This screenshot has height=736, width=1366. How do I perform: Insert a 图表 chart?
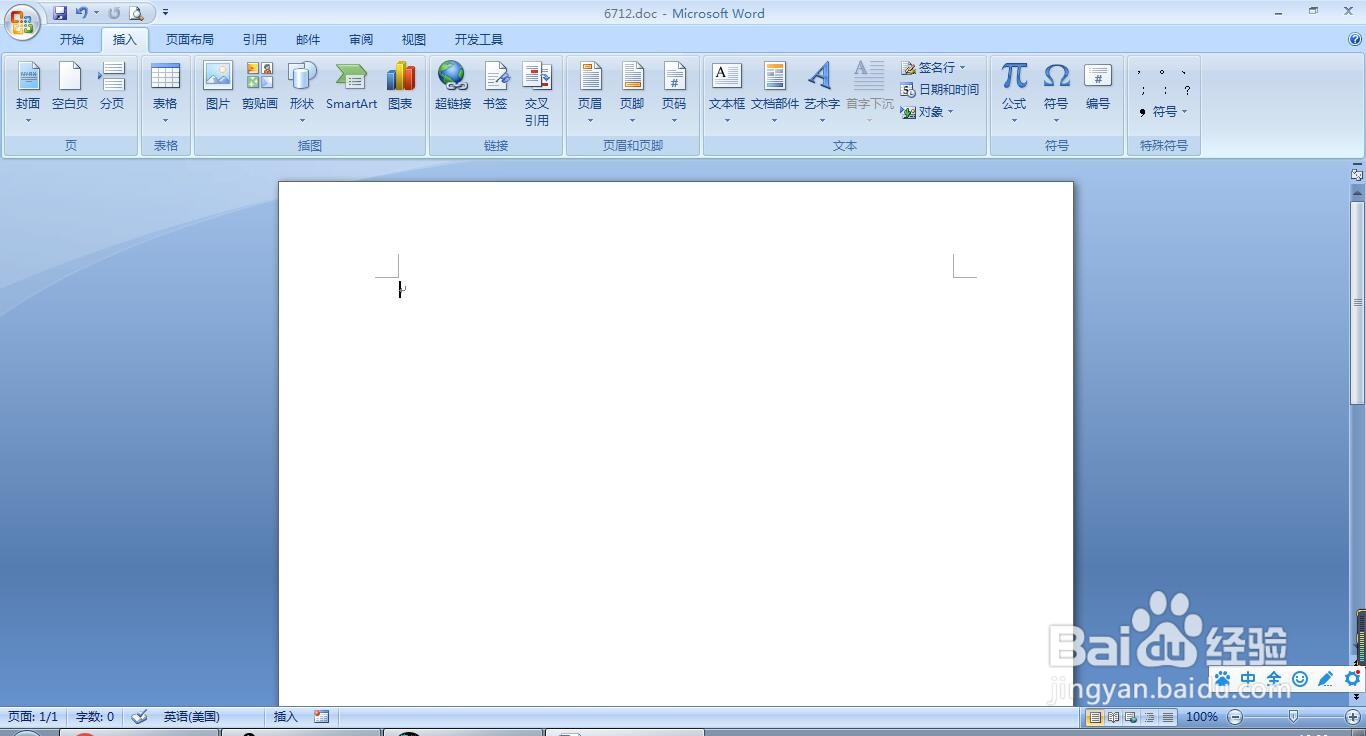tap(400, 87)
